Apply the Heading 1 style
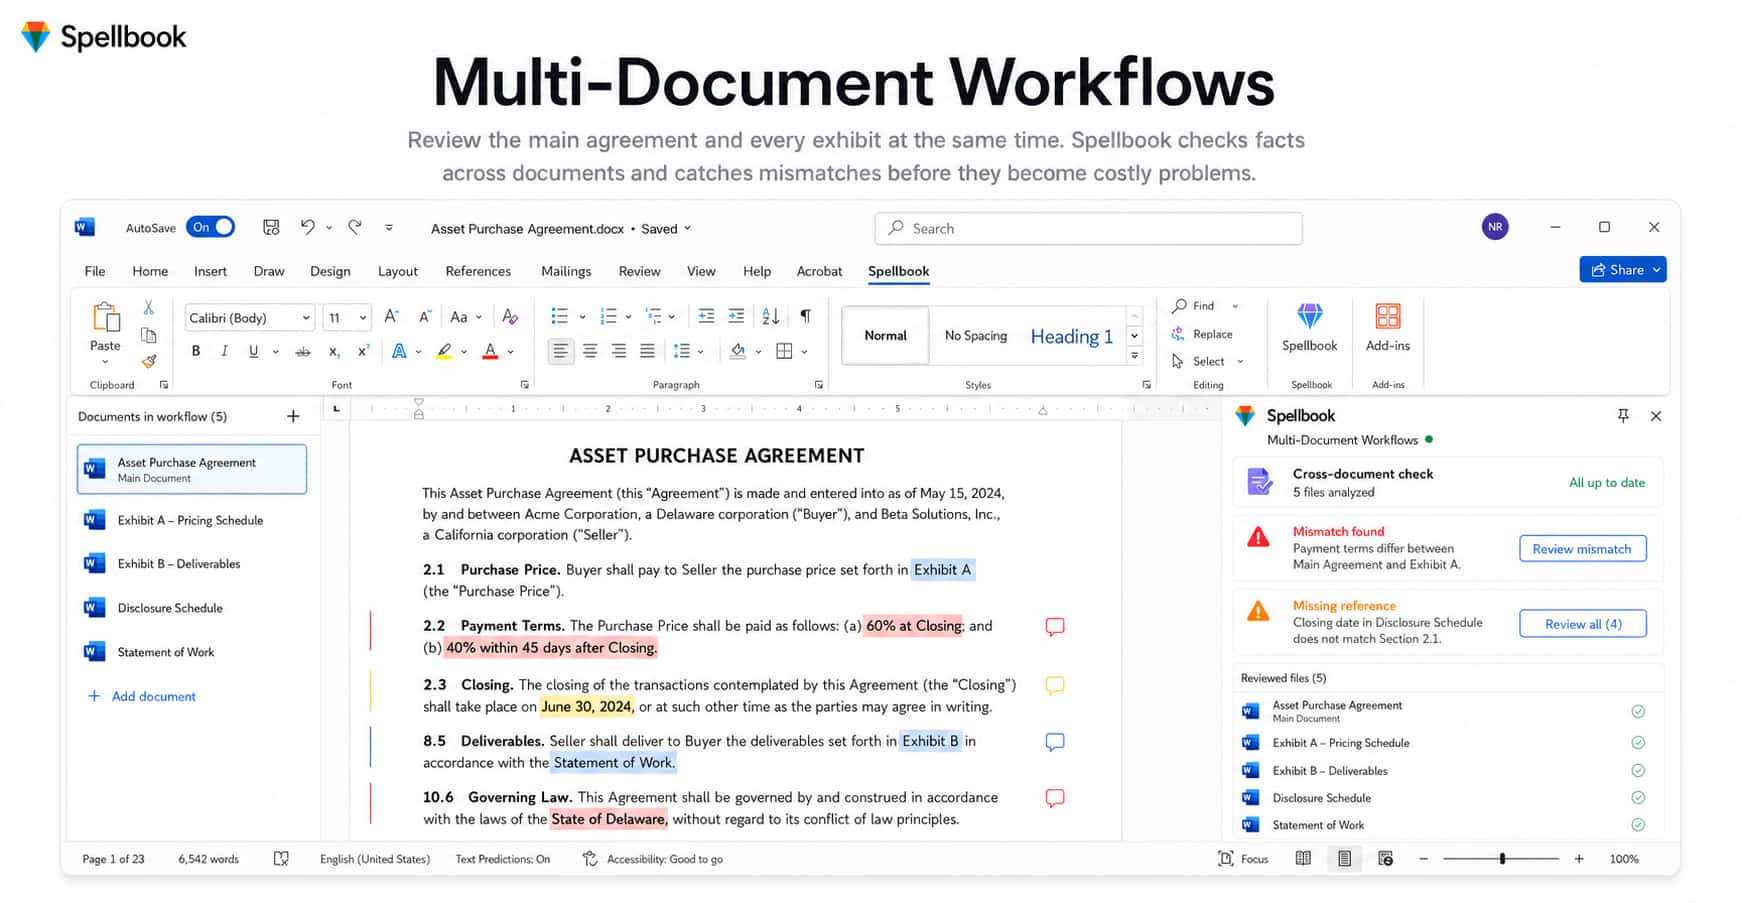This screenshot has height=903, width=1741. 1071,336
